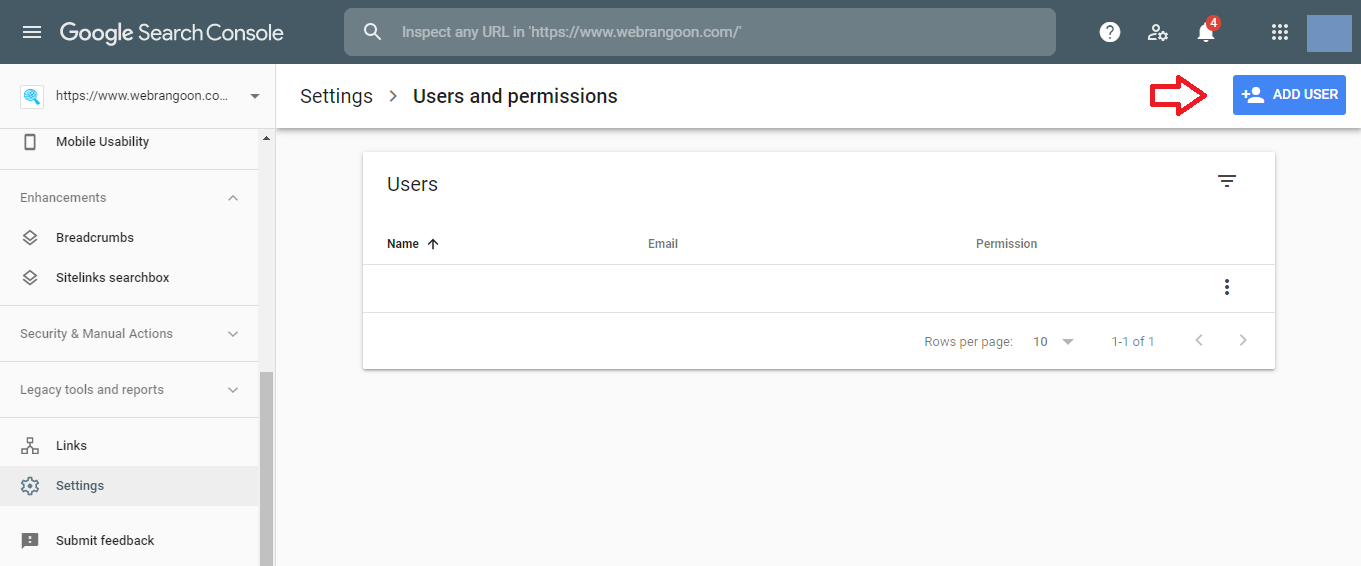Click the ADD USER button
The width and height of the screenshot is (1361, 566).
[1289, 95]
